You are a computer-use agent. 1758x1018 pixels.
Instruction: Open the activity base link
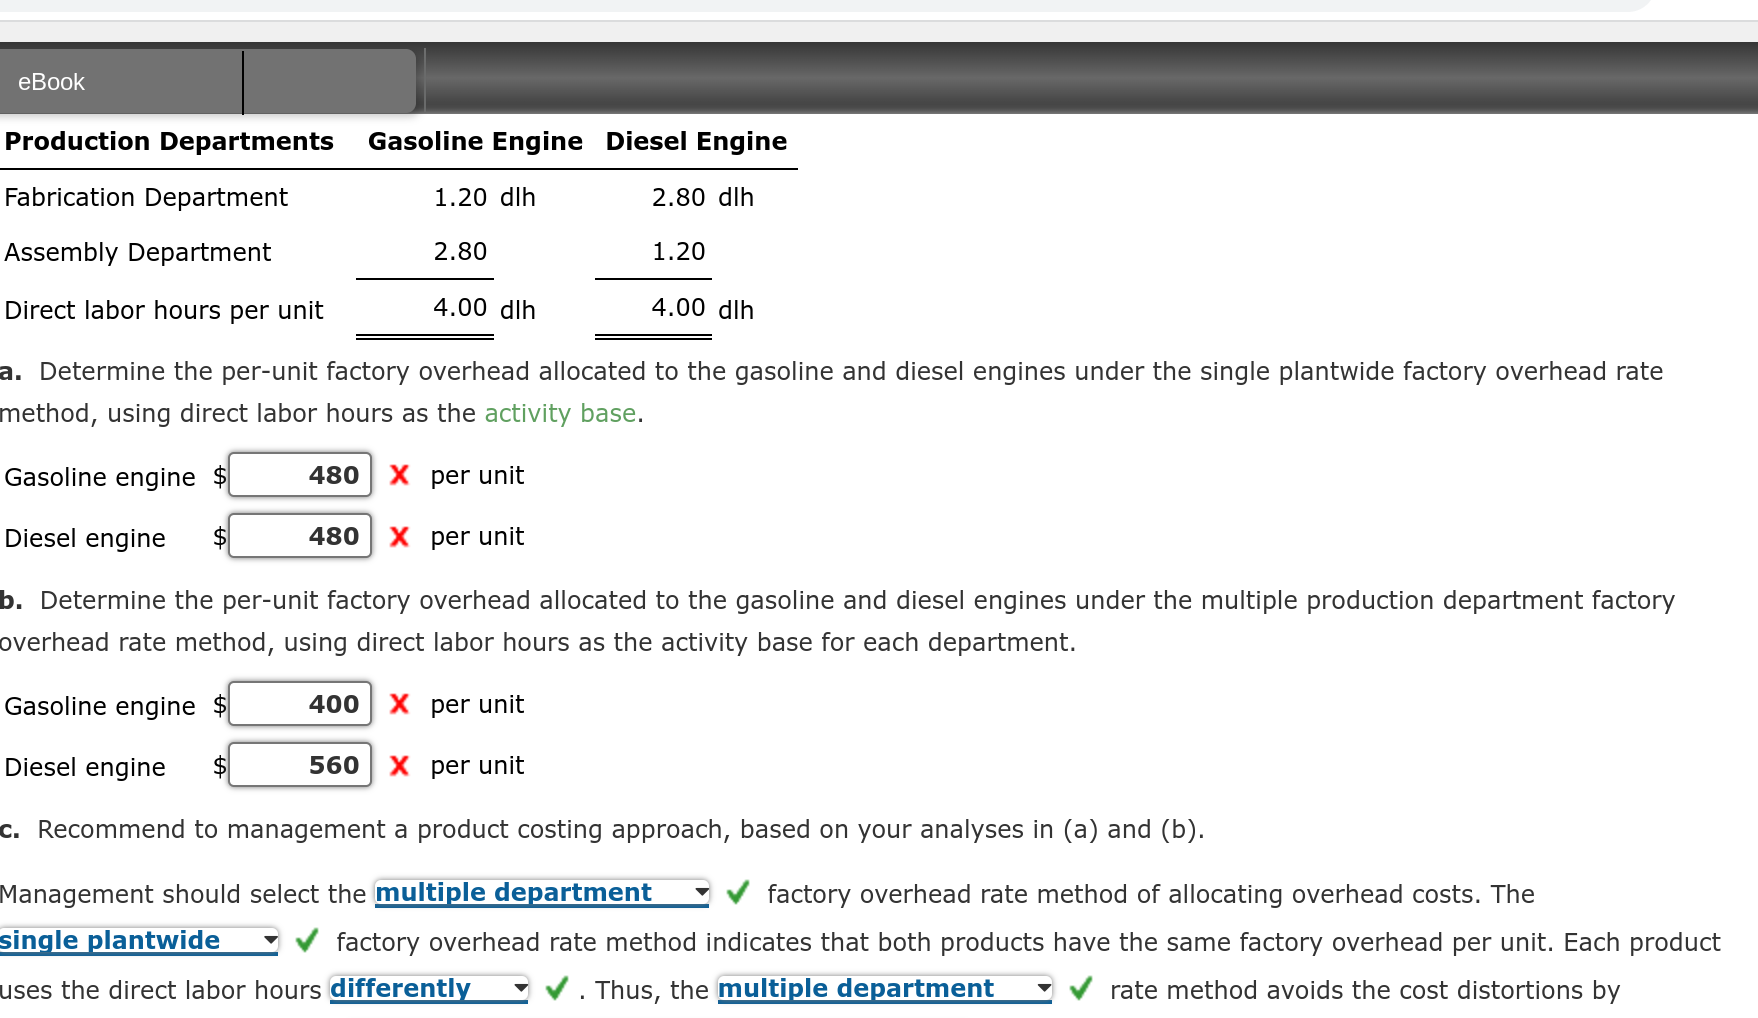pos(560,413)
